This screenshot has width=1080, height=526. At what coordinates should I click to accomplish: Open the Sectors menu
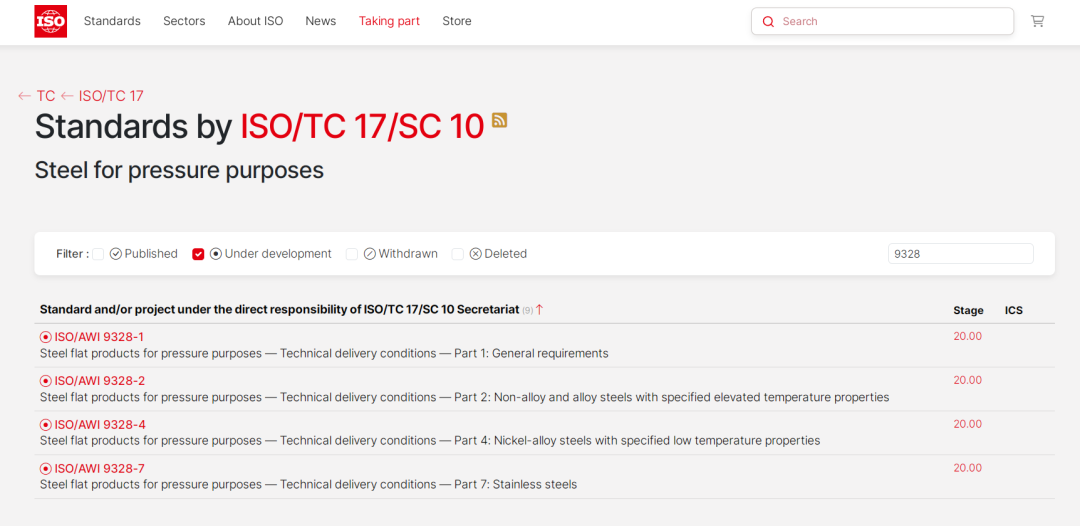(x=184, y=21)
